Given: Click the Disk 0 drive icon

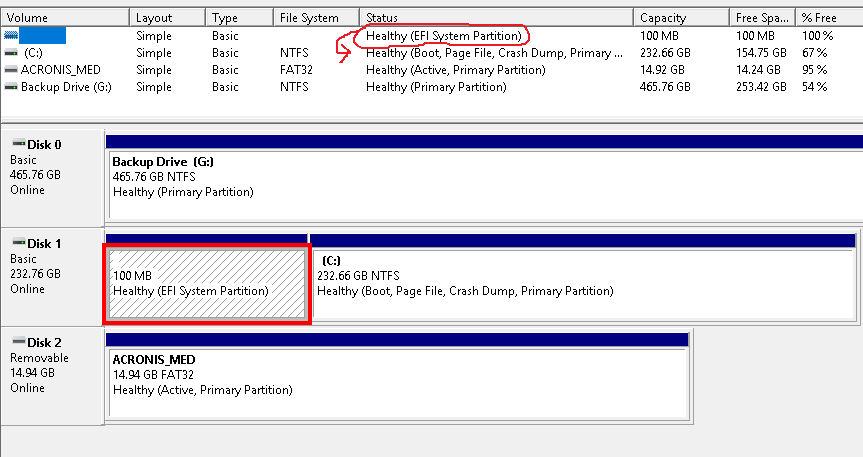Looking at the screenshot, I should tap(19, 144).
